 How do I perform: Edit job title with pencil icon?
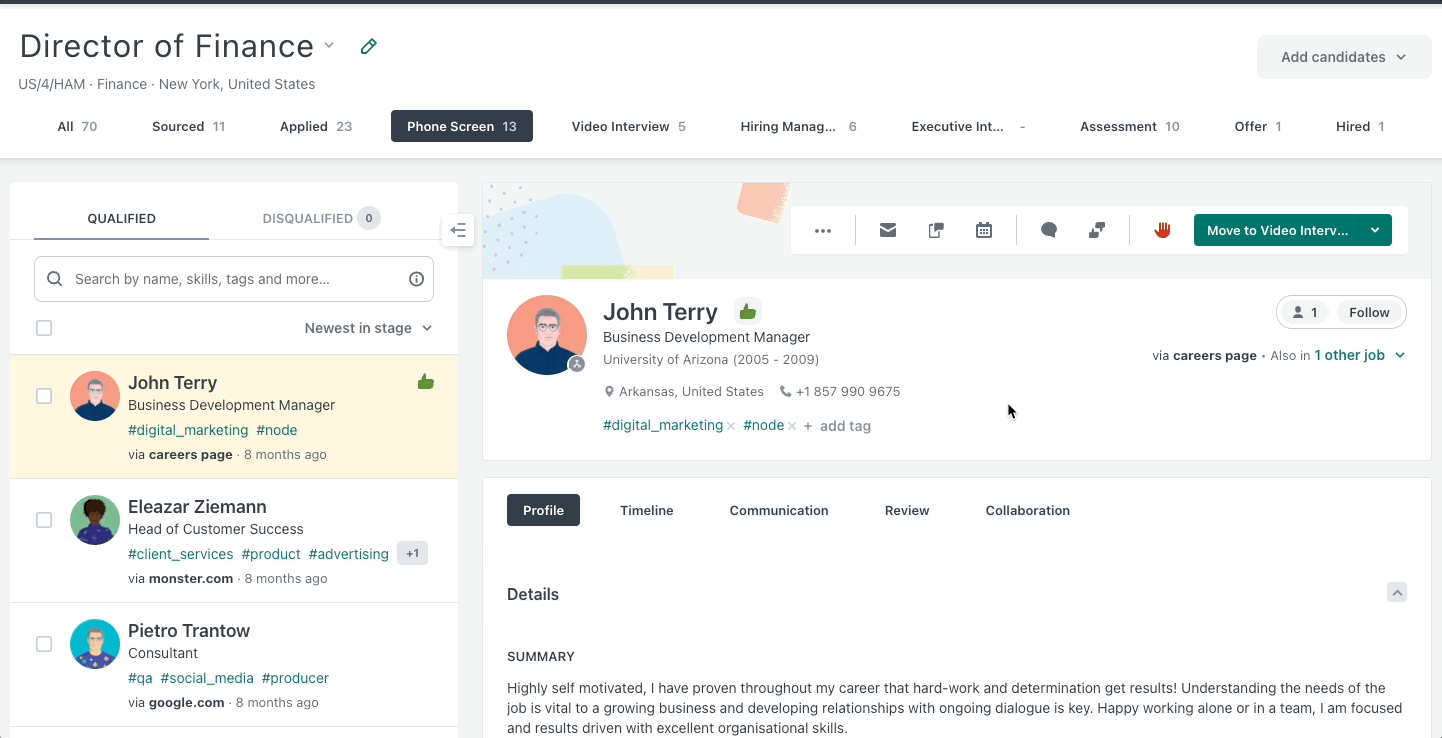[x=368, y=46]
